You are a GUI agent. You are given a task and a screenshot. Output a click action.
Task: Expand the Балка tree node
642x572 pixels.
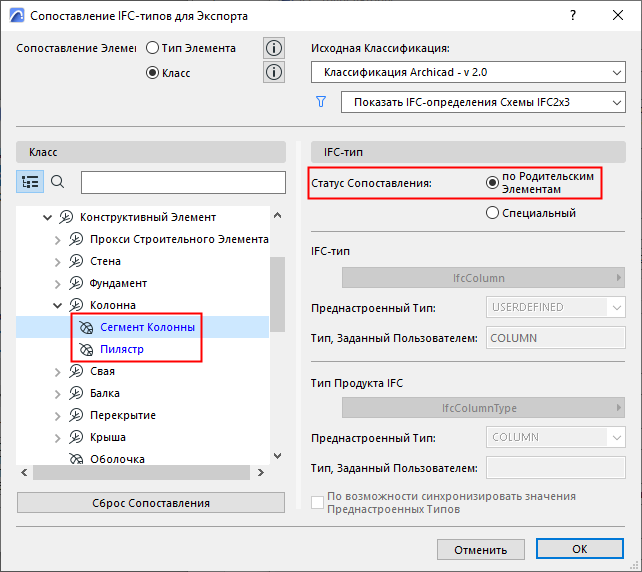(x=57, y=393)
